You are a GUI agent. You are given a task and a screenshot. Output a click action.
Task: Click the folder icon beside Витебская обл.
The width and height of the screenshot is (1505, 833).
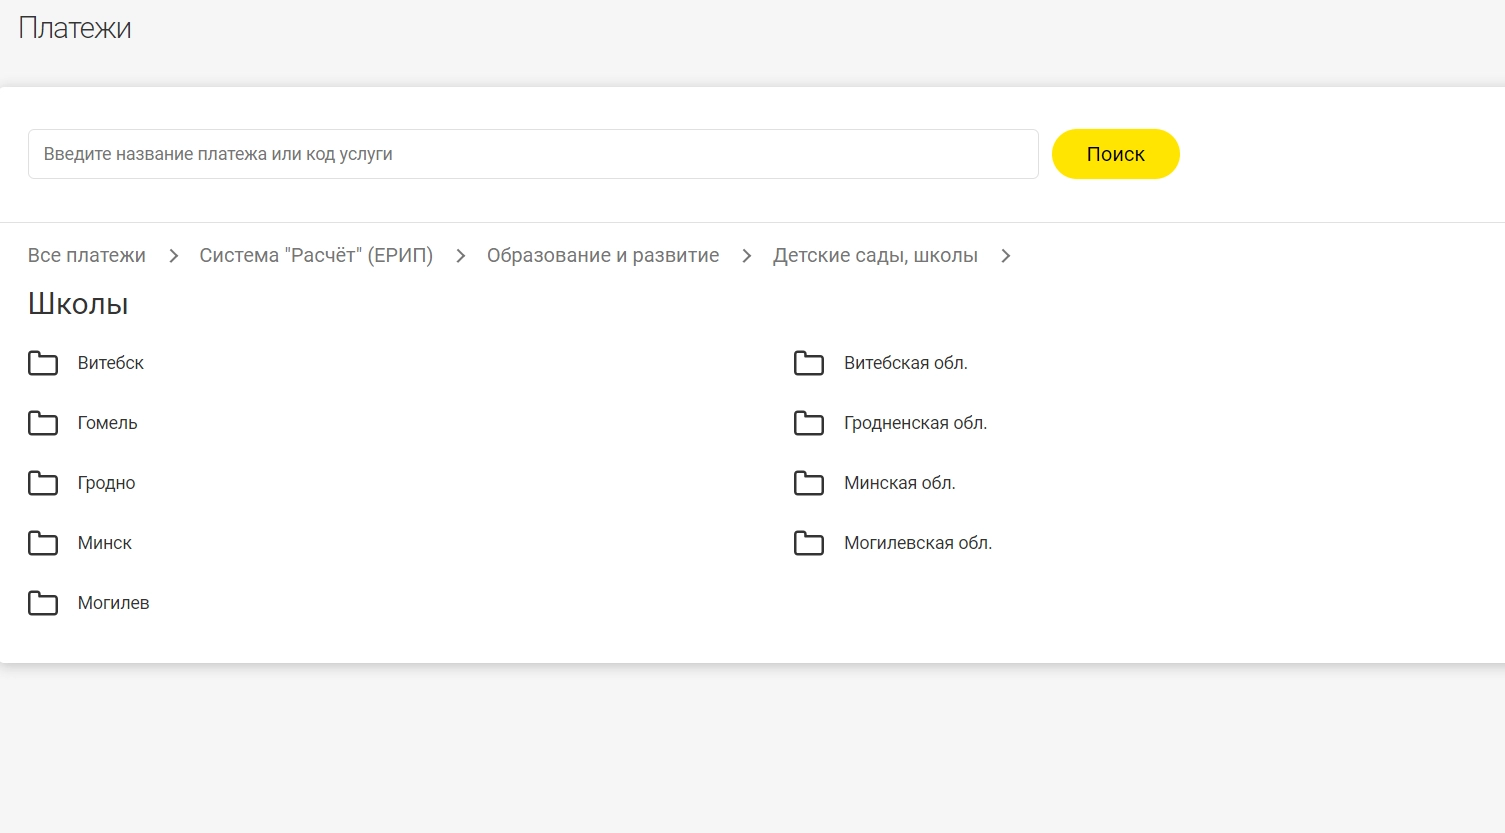point(809,363)
